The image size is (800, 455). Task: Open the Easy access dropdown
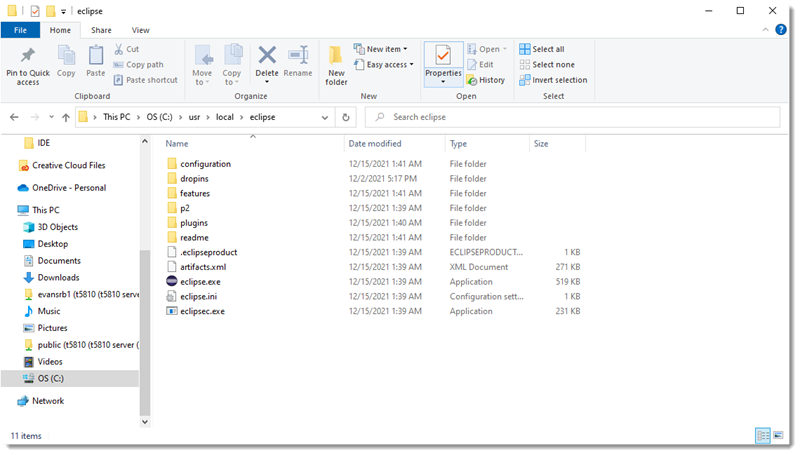[x=384, y=64]
